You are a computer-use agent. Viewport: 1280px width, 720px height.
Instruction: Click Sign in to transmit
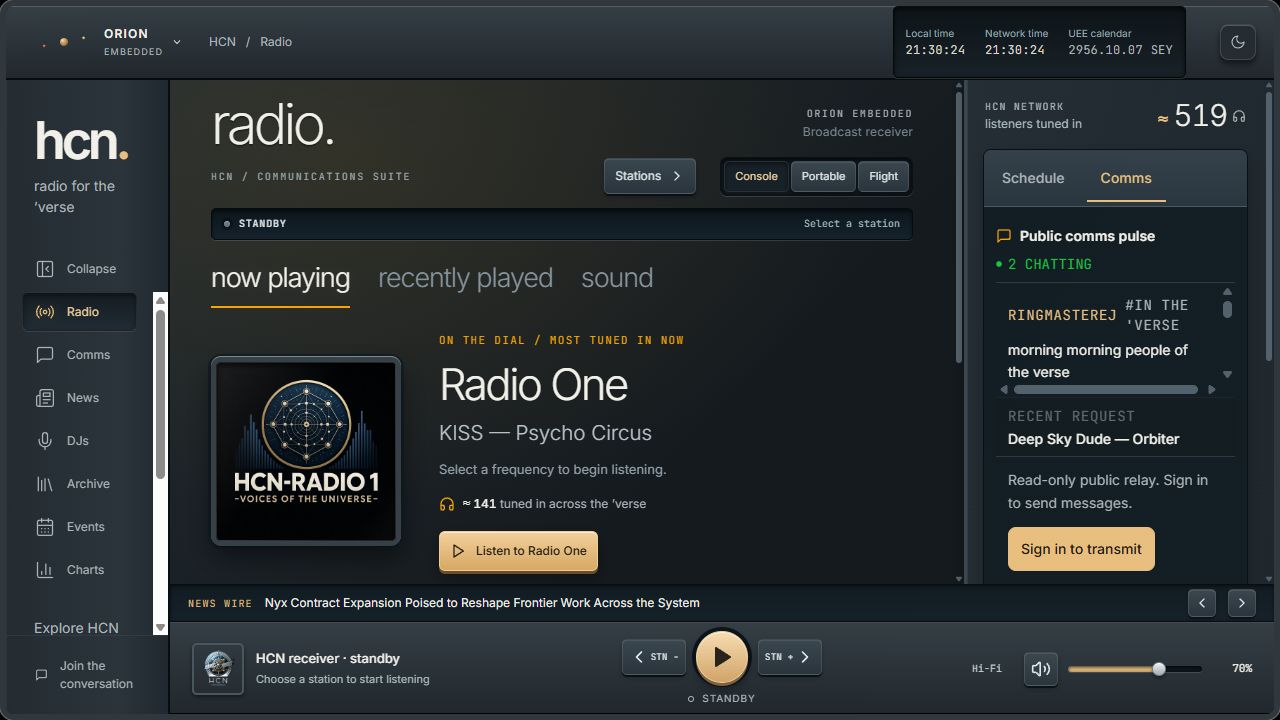tap(1081, 549)
